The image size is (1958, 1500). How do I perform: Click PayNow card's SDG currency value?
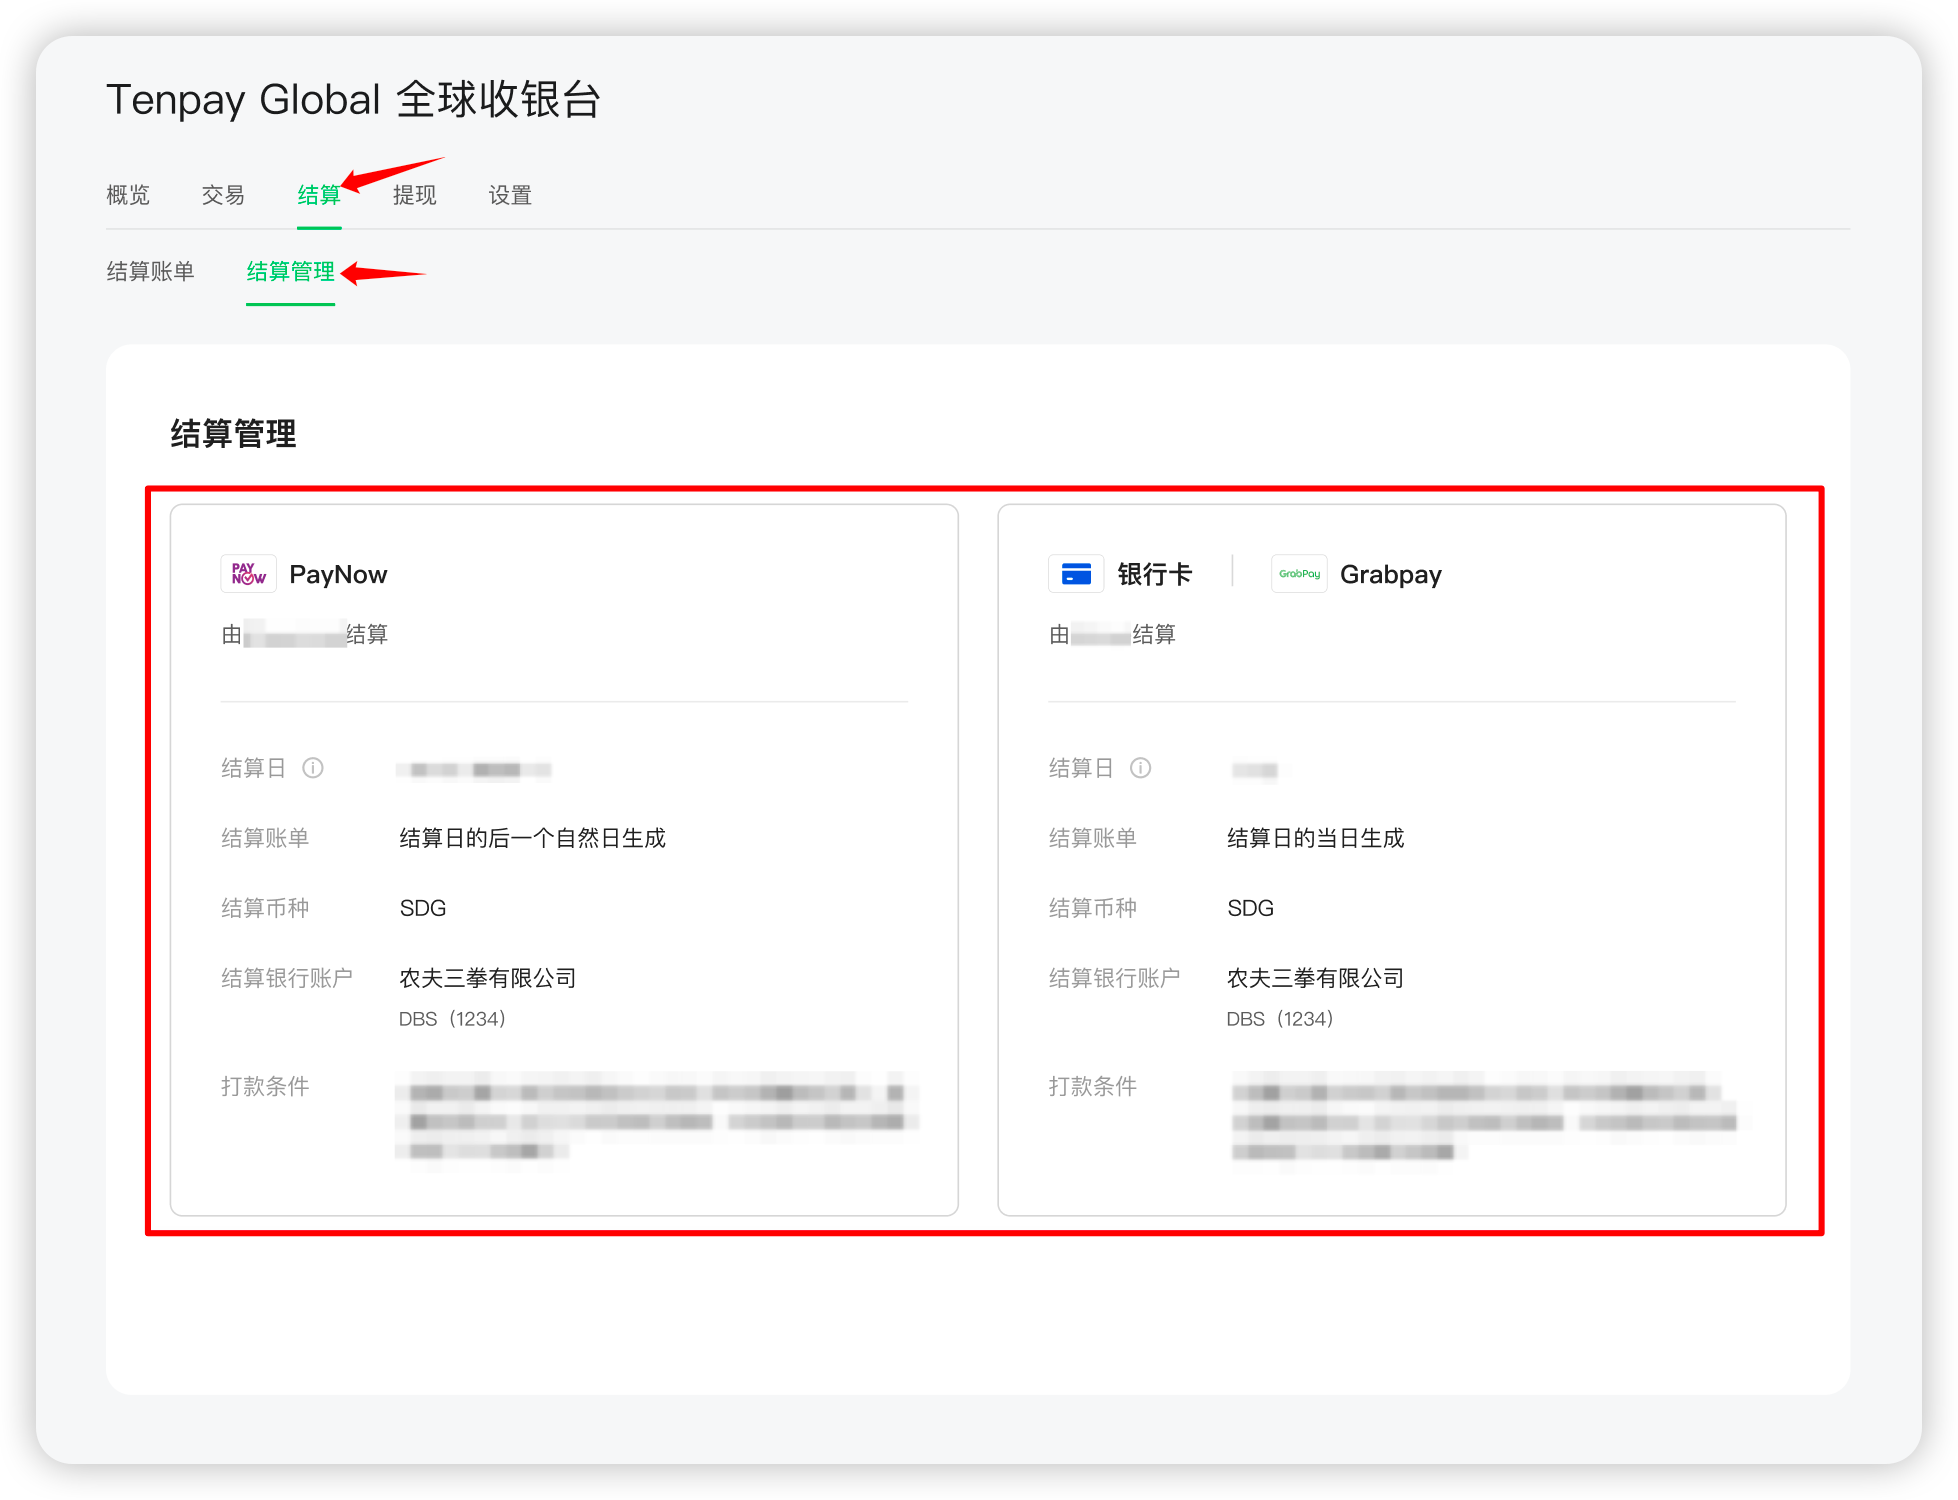[x=423, y=908]
